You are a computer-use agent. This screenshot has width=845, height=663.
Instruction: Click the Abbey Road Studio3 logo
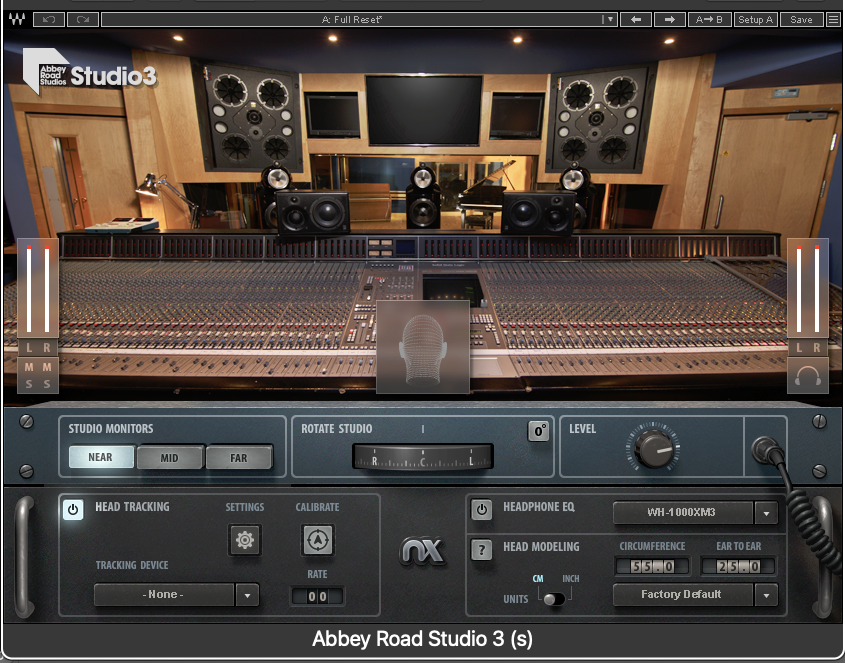click(x=90, y=73)
